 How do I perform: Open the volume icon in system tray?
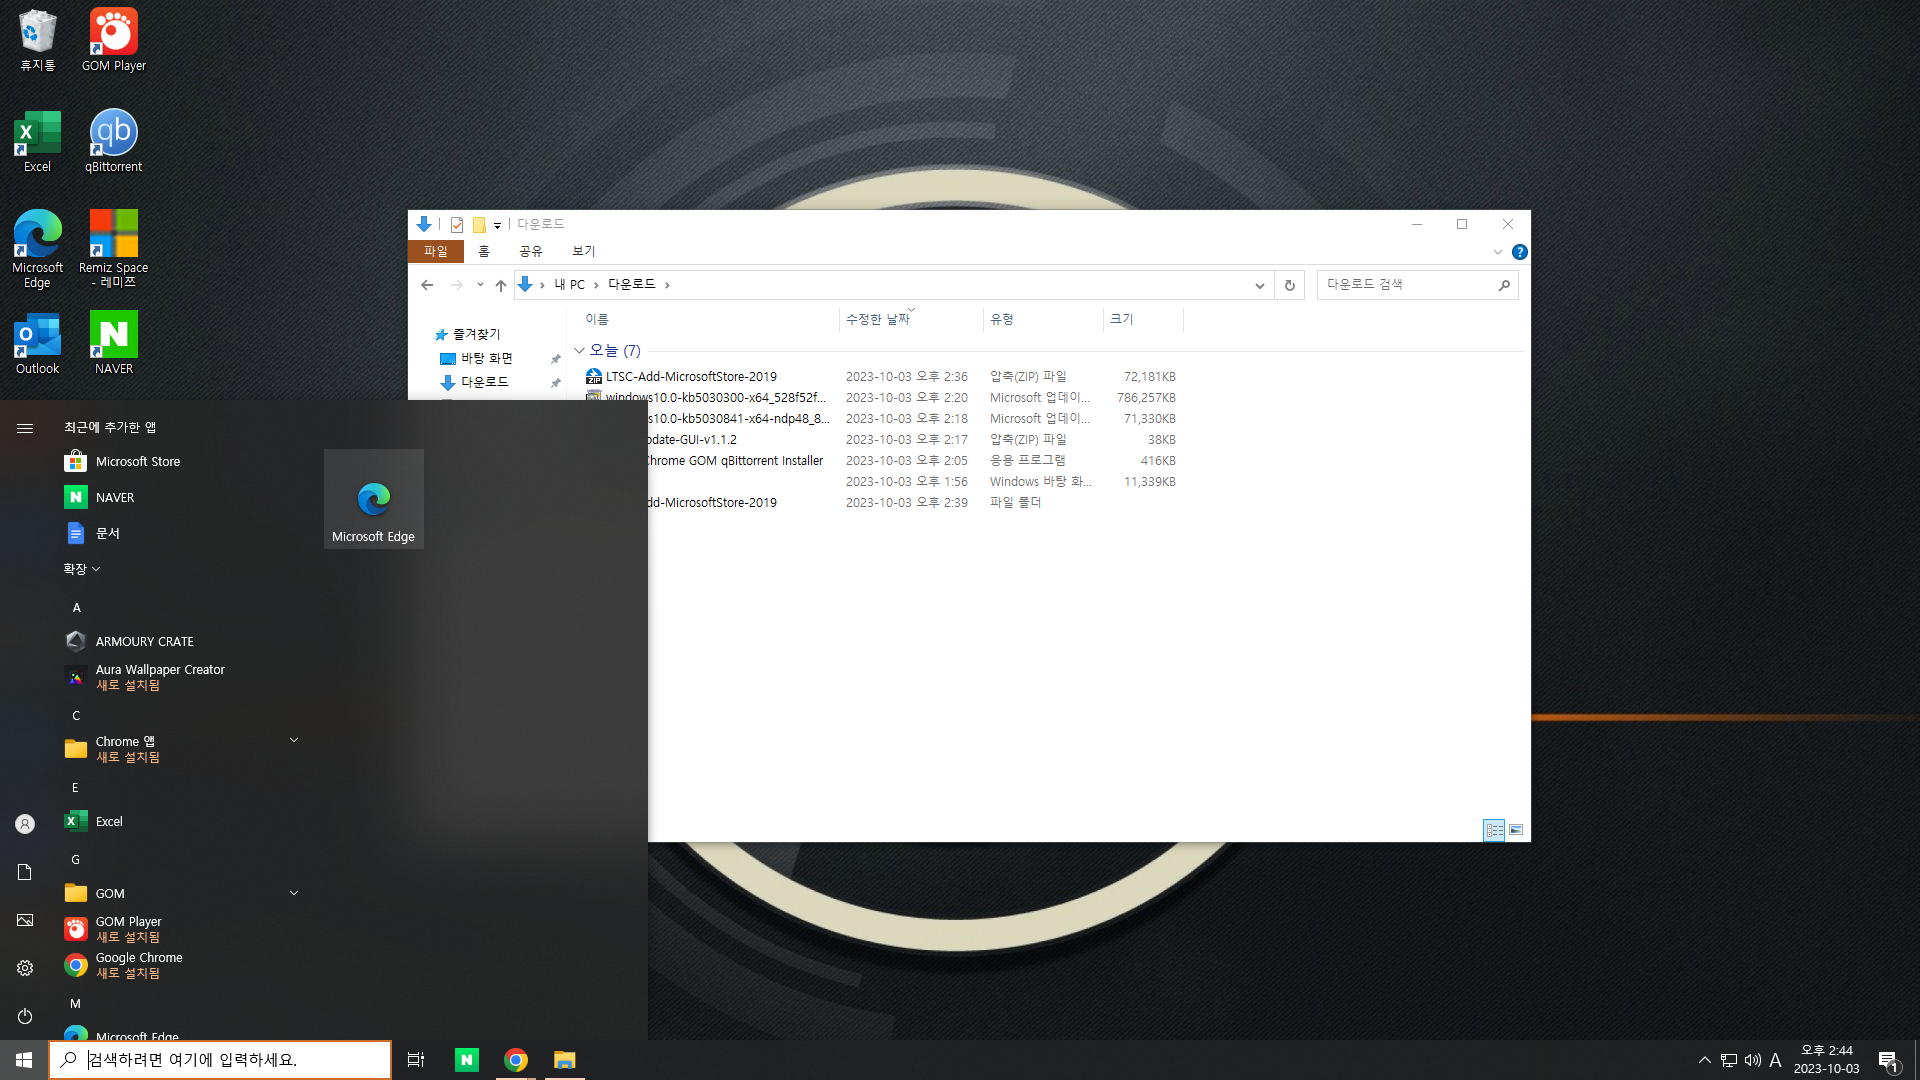pos(1753,1060)
